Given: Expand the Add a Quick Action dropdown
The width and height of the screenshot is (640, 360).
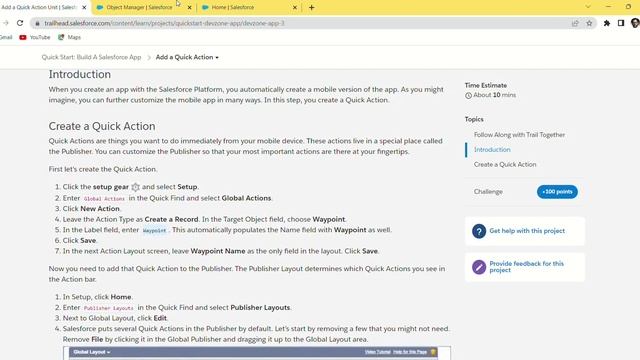Looking at the screenshot, I should [187, 57].
